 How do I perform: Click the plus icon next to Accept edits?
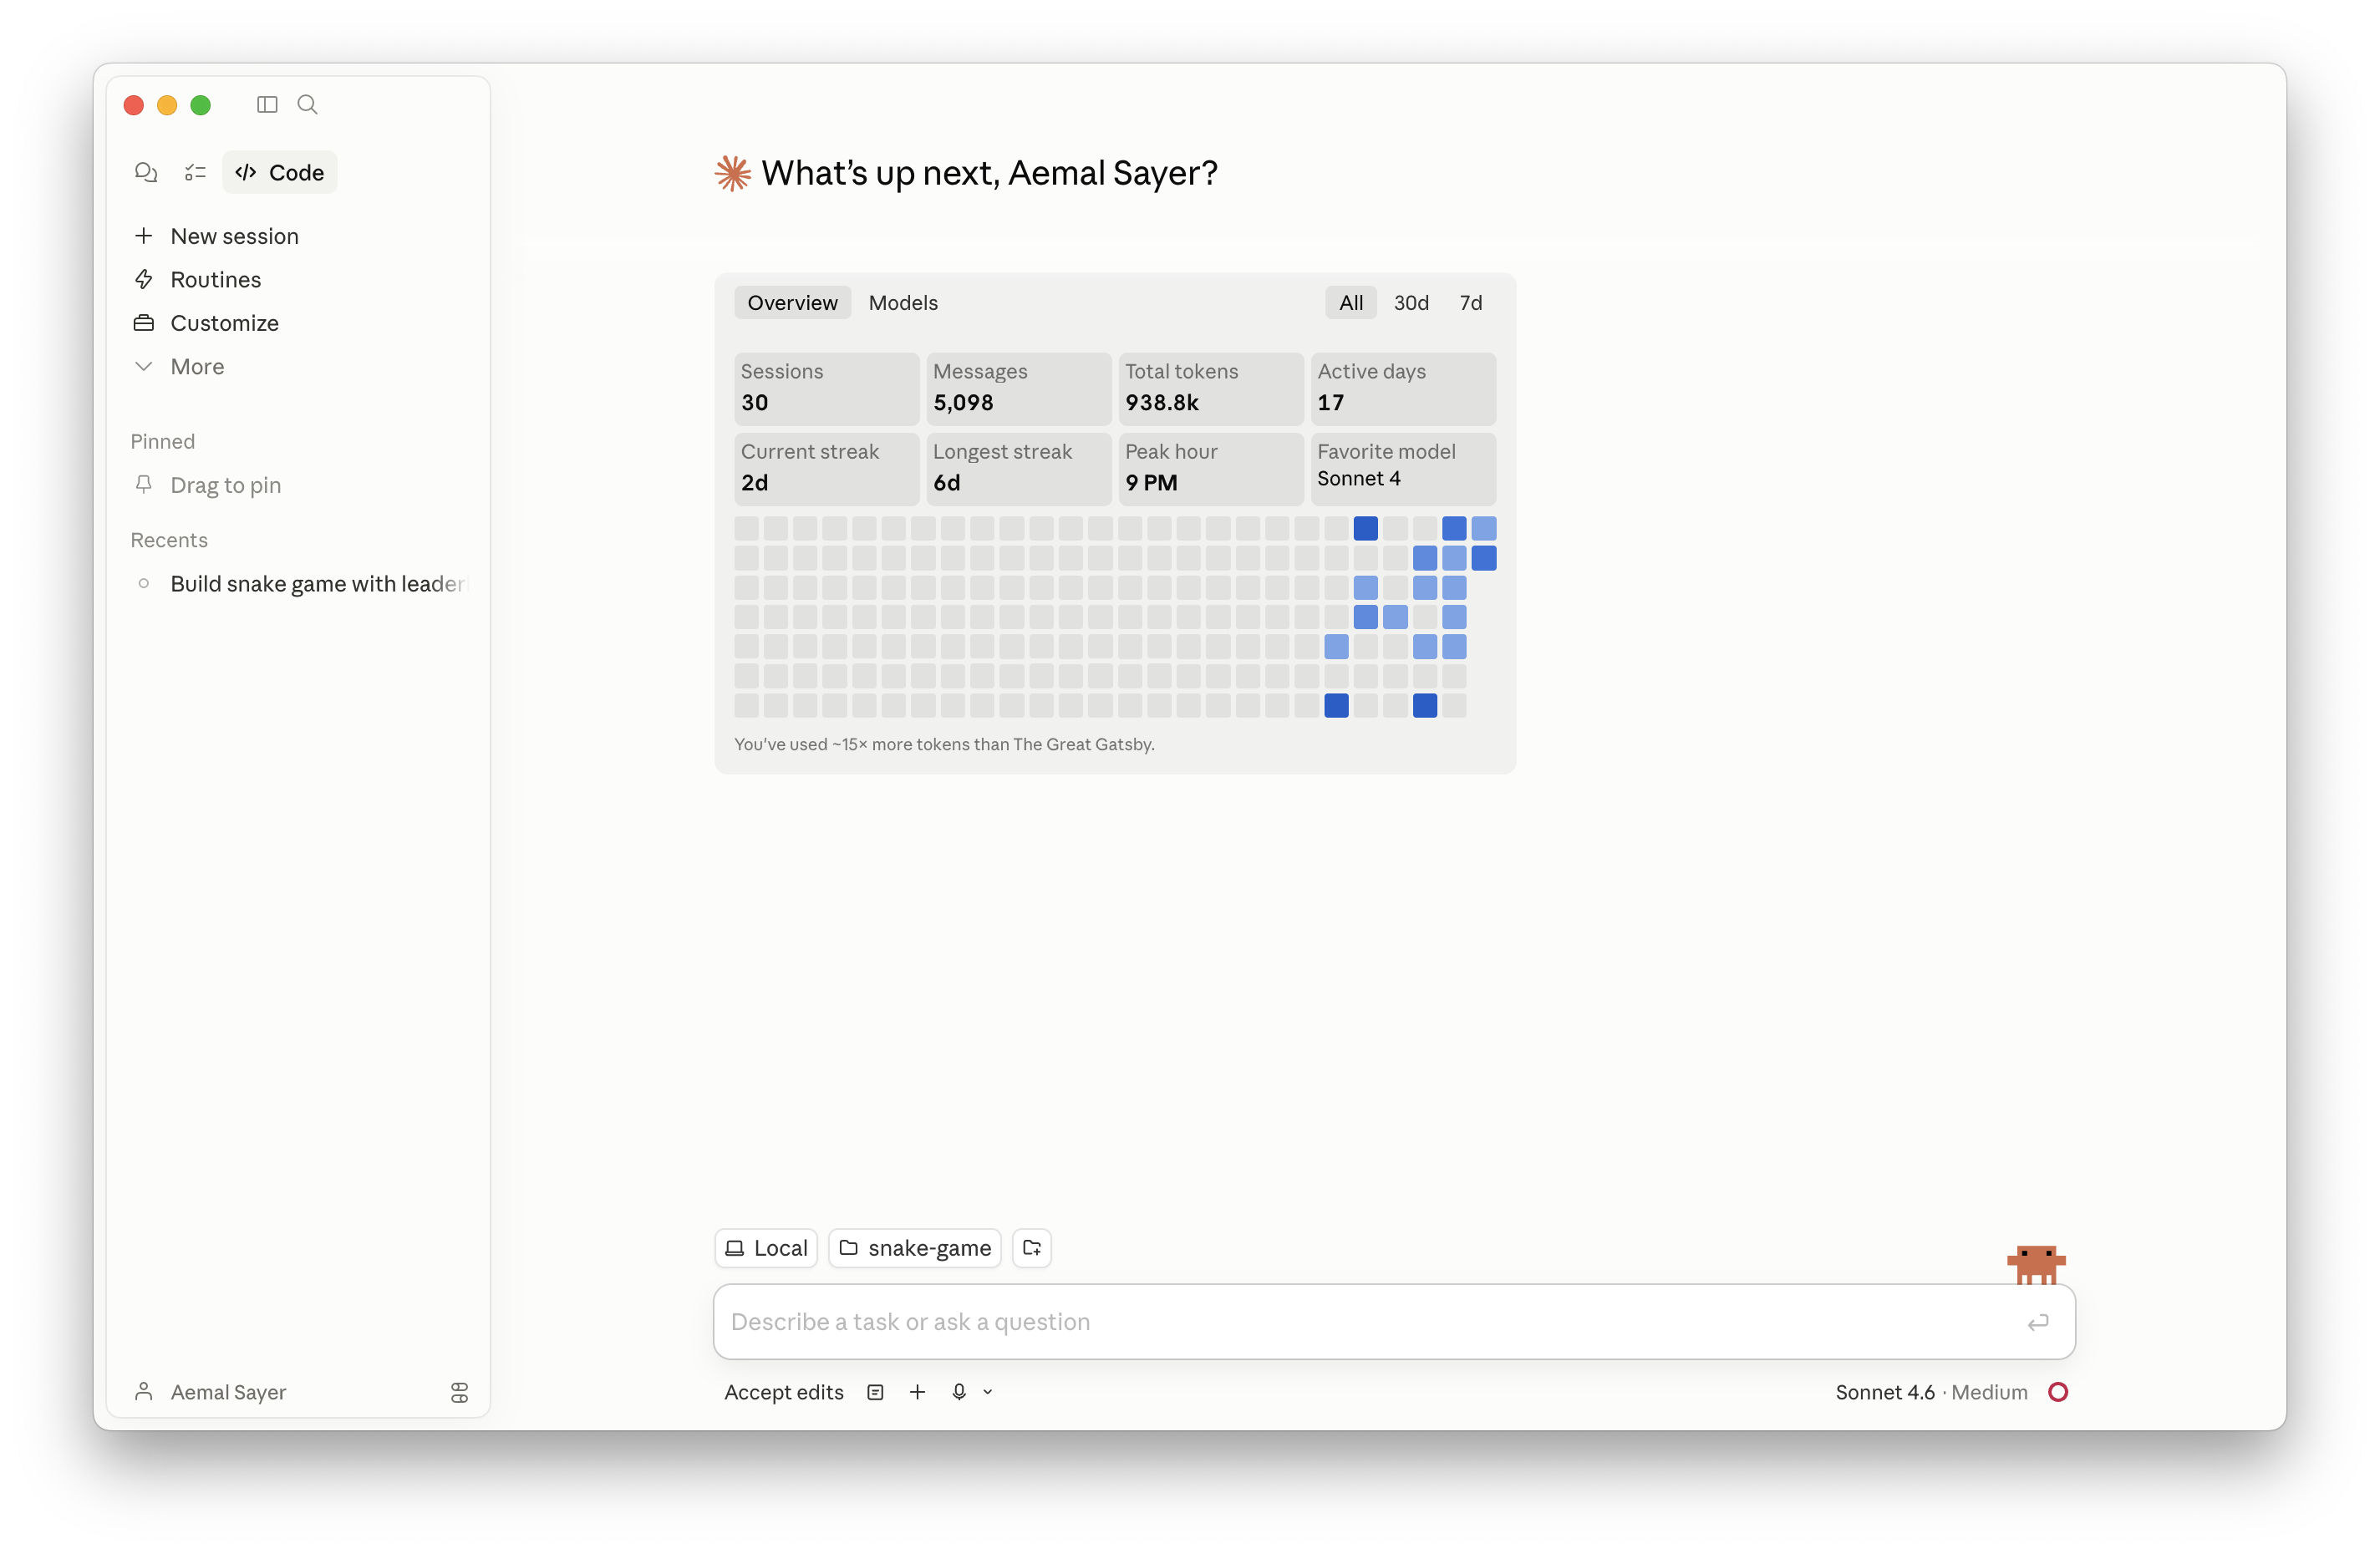[917, 1391]
